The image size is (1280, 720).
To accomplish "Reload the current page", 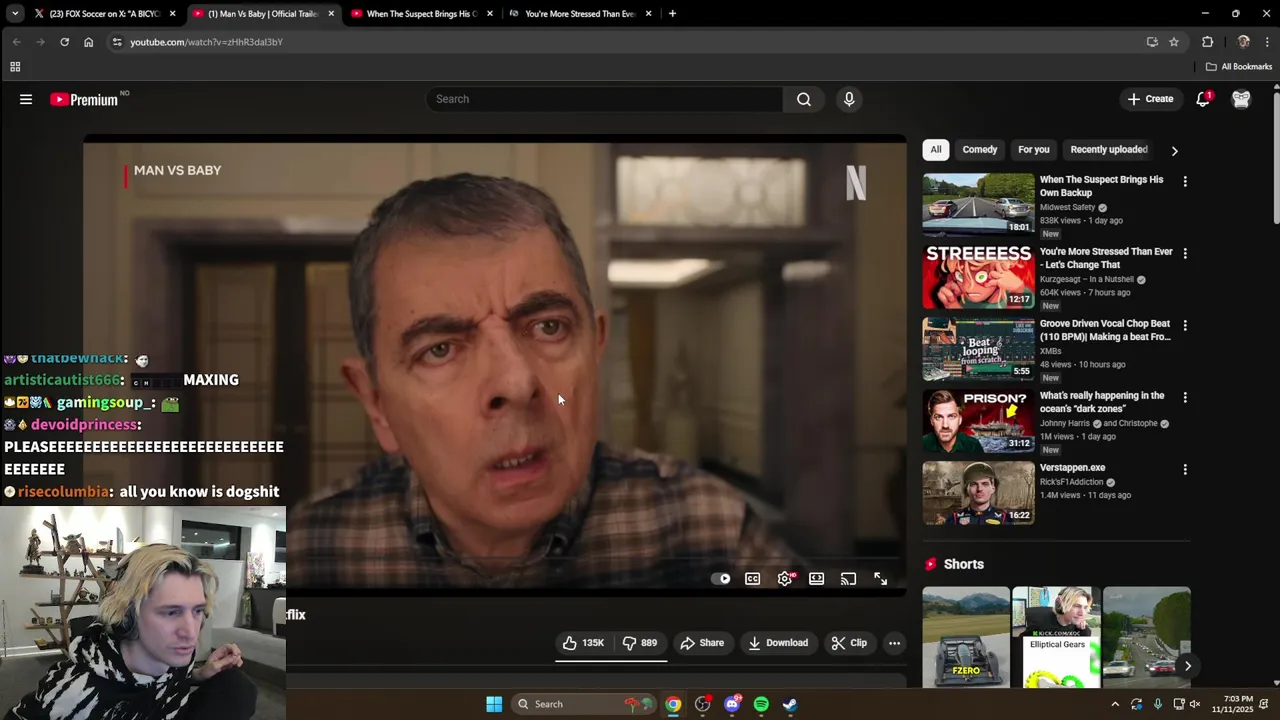I will tap(64, 42).
